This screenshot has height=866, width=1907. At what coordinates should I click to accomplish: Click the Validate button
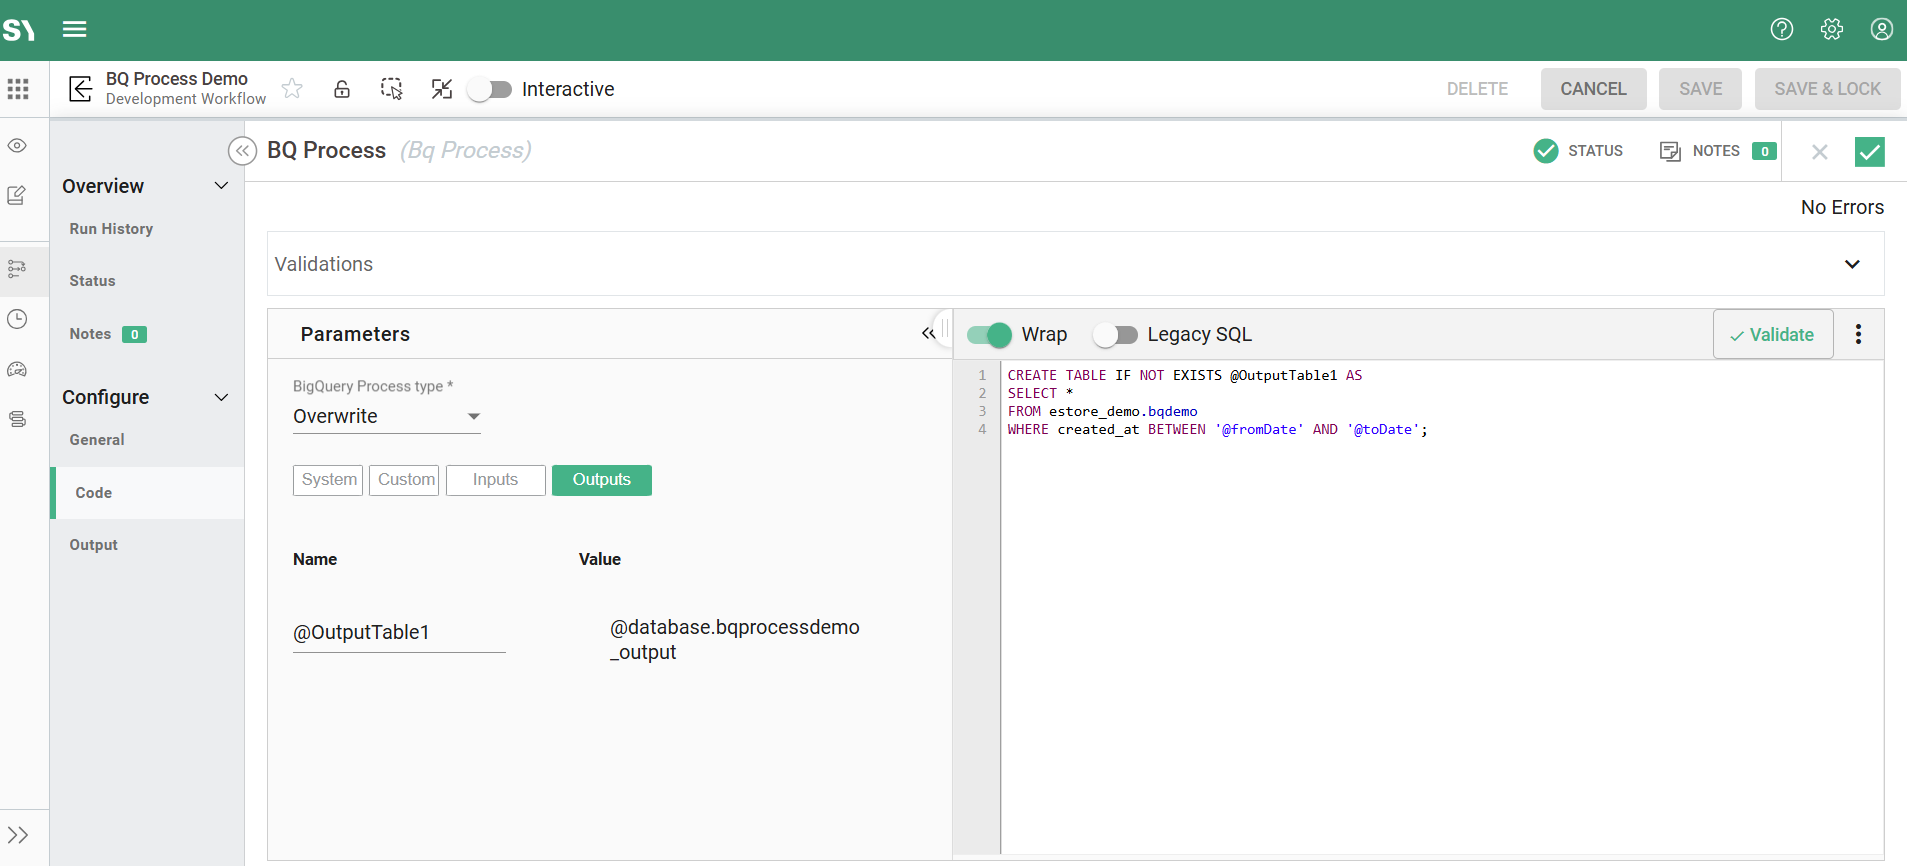1772,335
